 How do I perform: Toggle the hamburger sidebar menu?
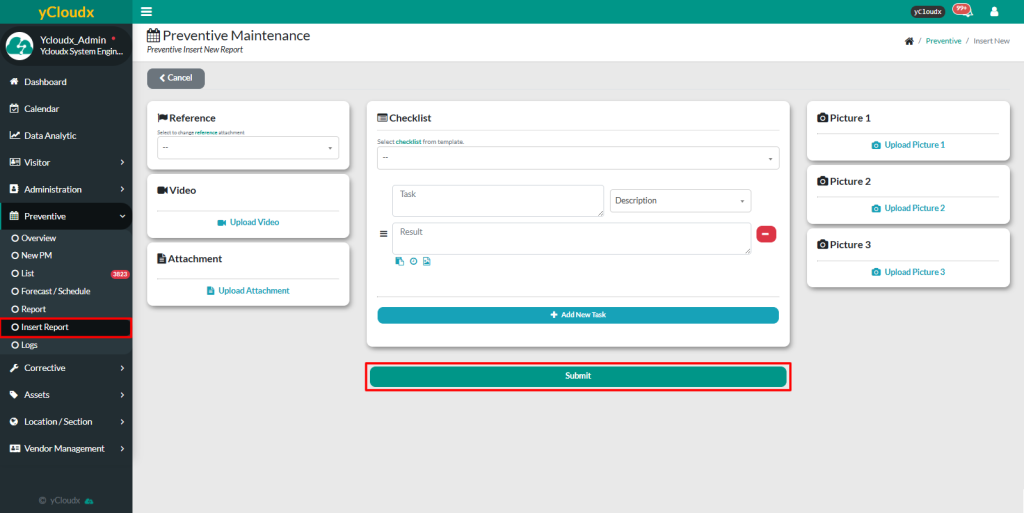(x=147, y=12)
